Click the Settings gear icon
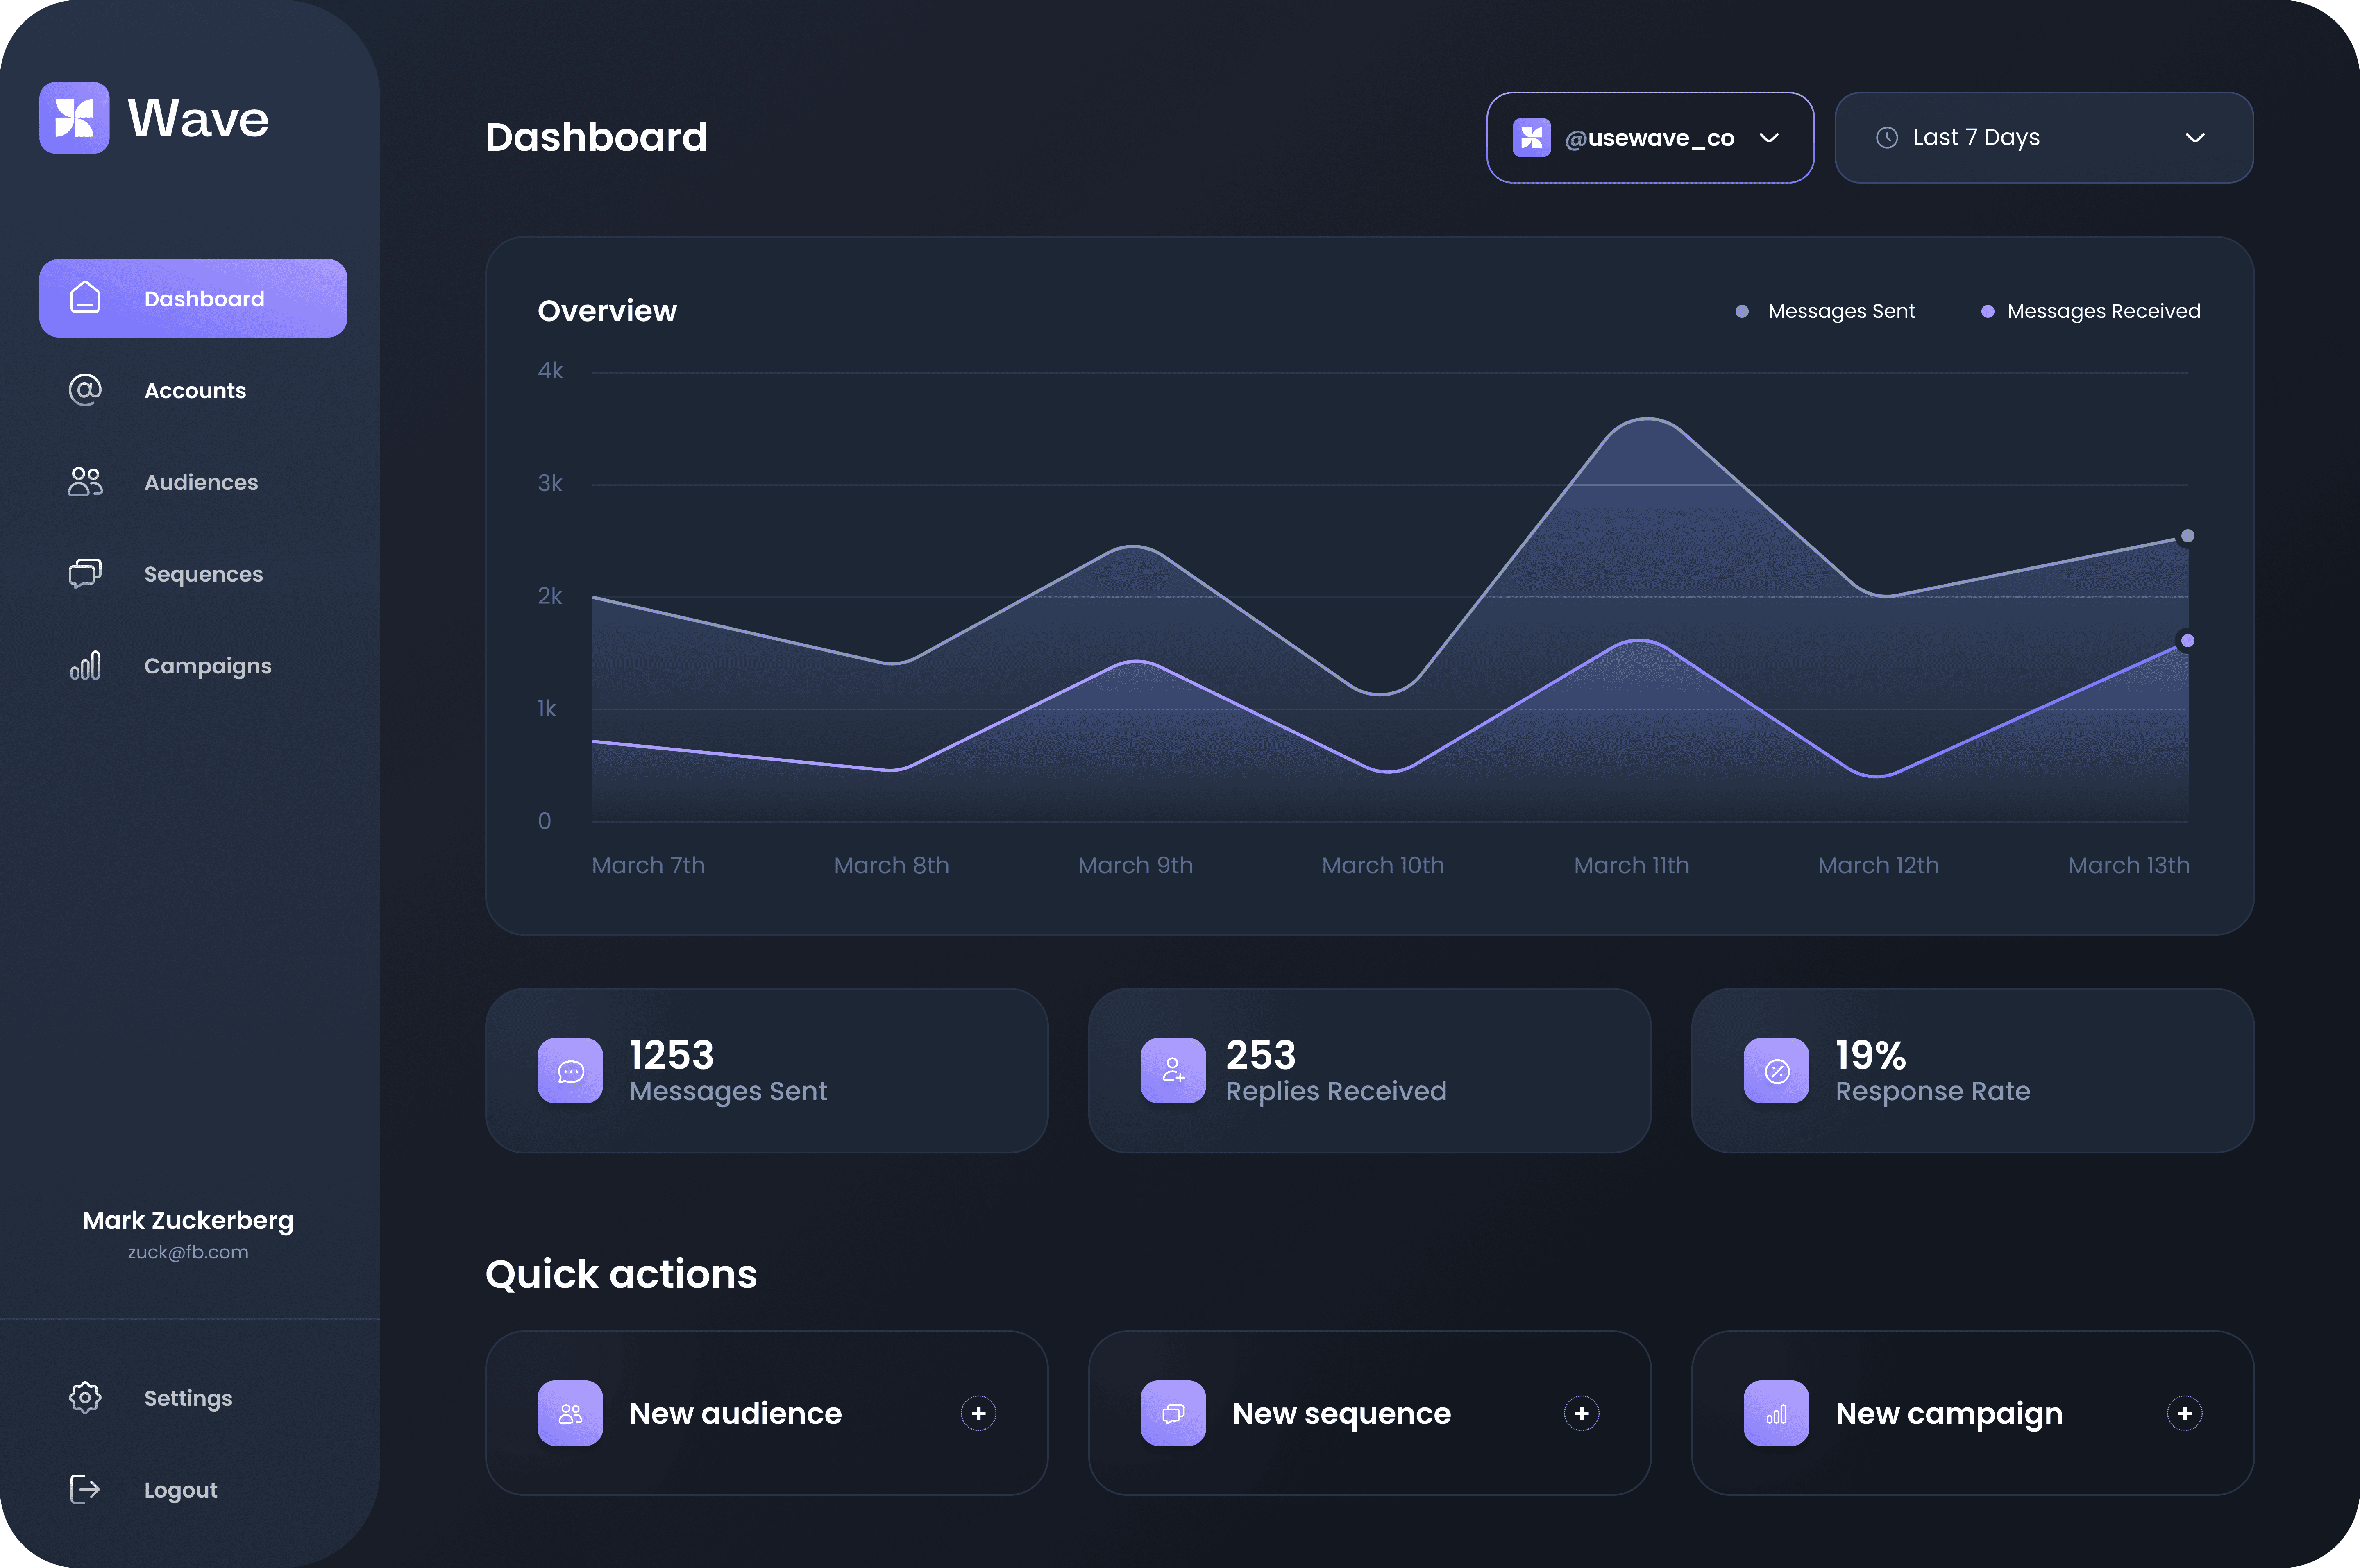2360x1568 pixels. tap(85, 1397)
